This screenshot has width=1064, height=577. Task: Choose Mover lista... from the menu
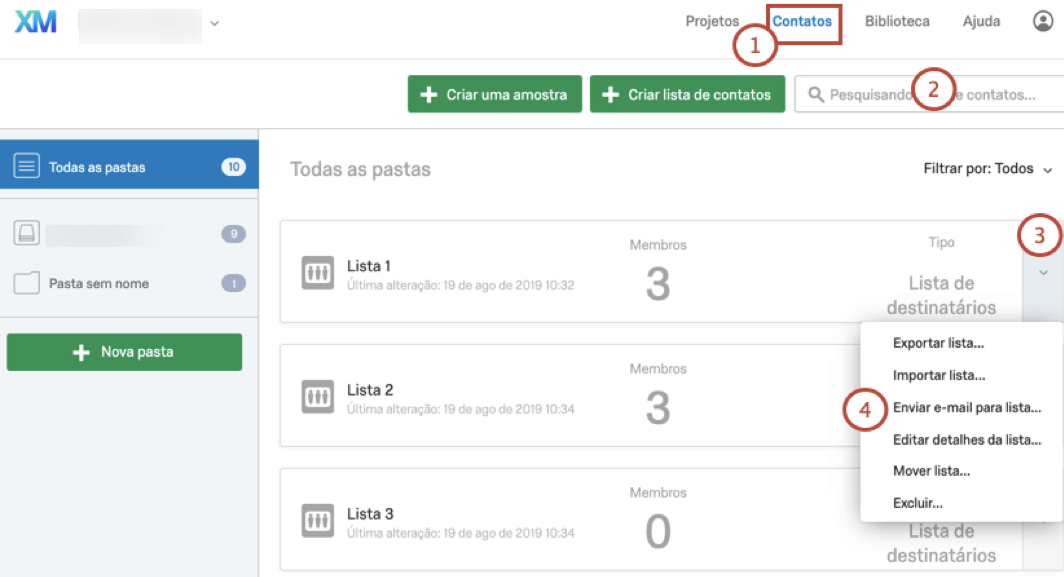tap(931, 470)
